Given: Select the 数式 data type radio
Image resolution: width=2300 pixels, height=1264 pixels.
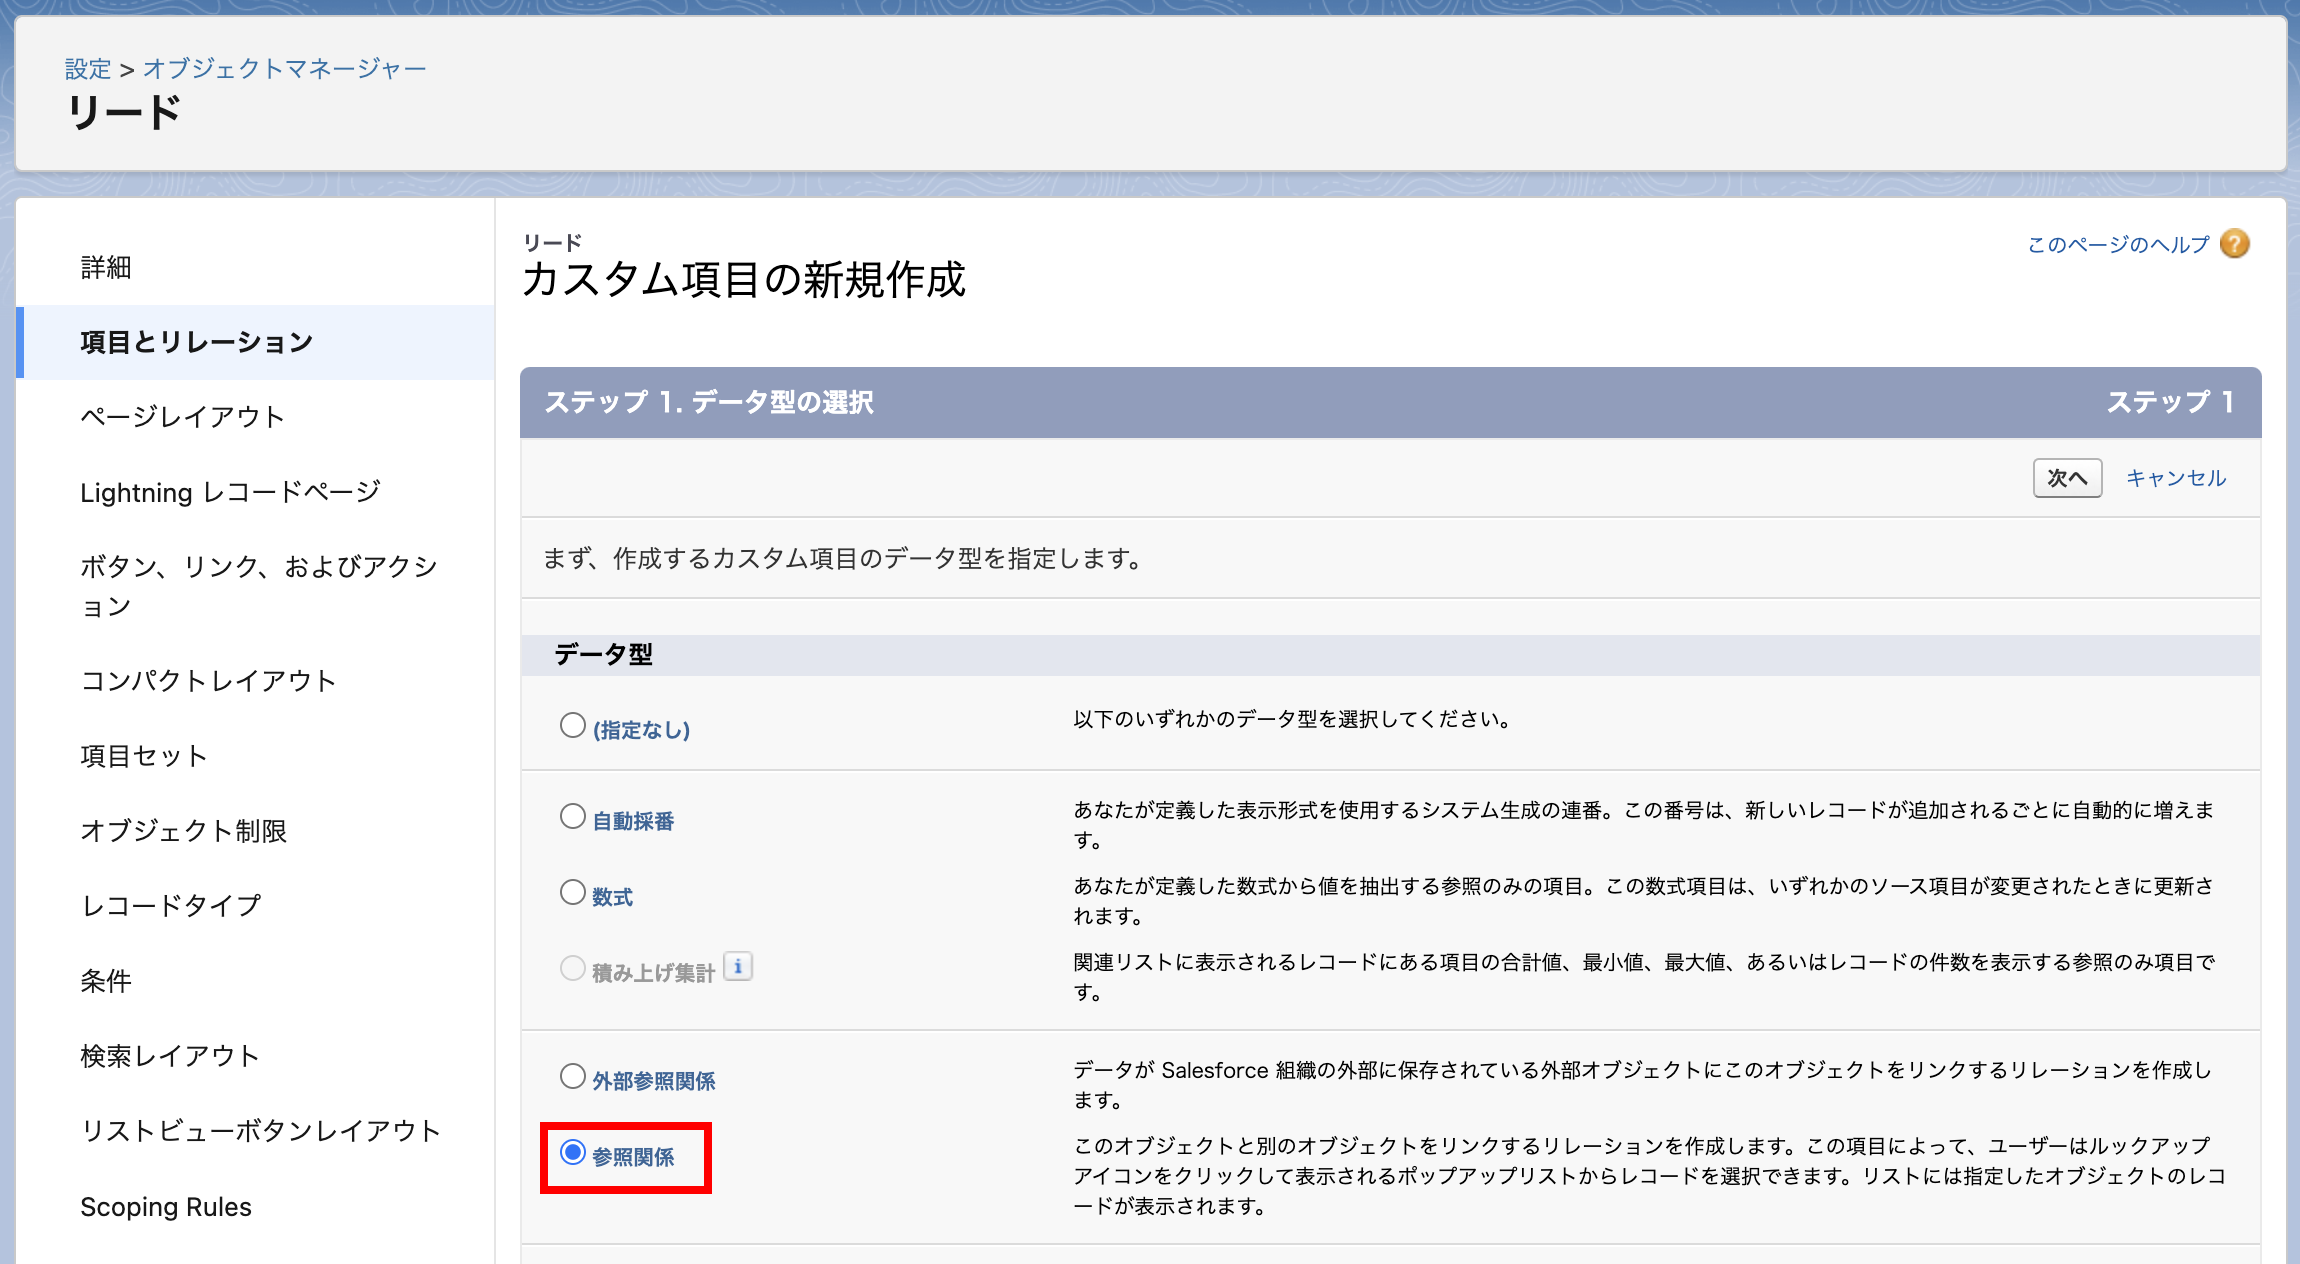Looking at the screenshot, I should coord(572,893).
